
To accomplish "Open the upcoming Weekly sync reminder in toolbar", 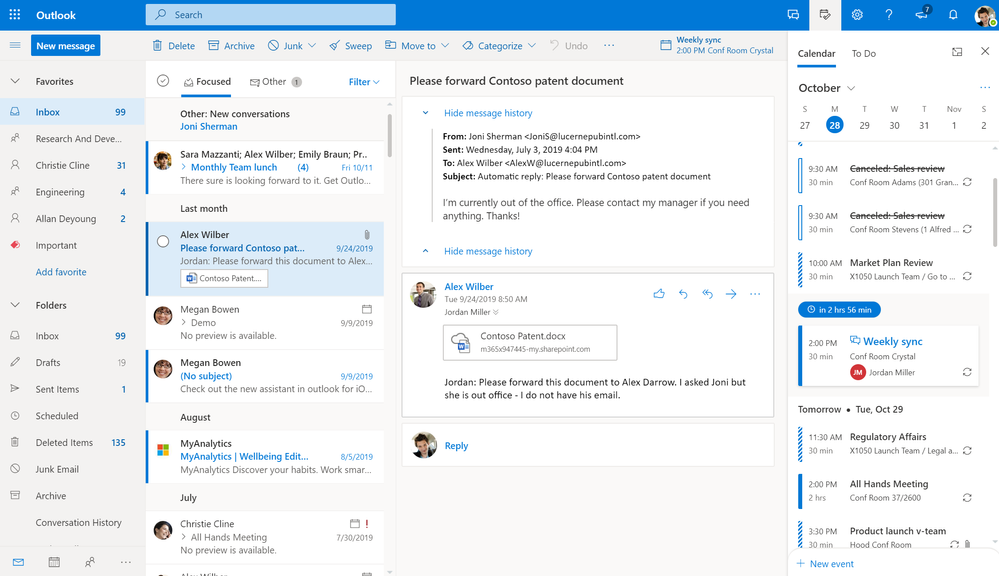I will 717,45.
